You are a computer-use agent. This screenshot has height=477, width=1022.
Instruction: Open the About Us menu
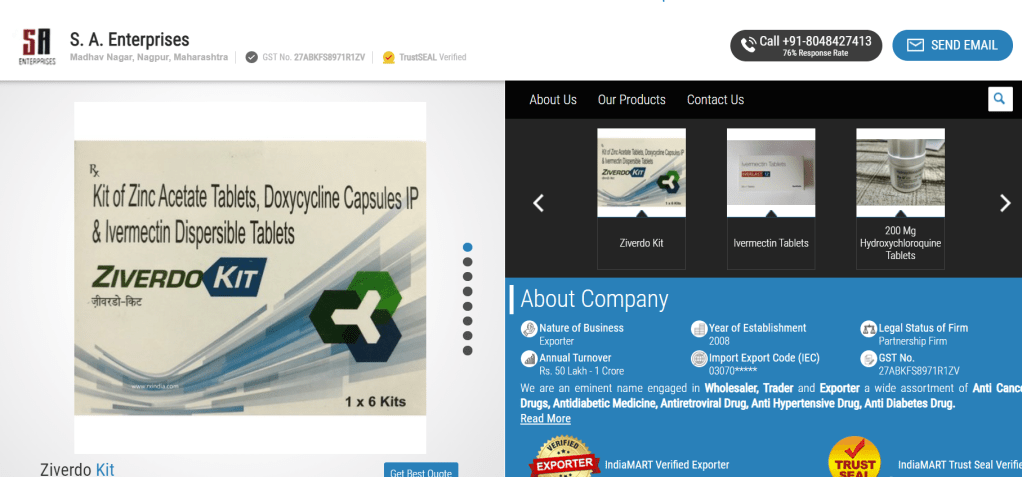coord(553,100)
